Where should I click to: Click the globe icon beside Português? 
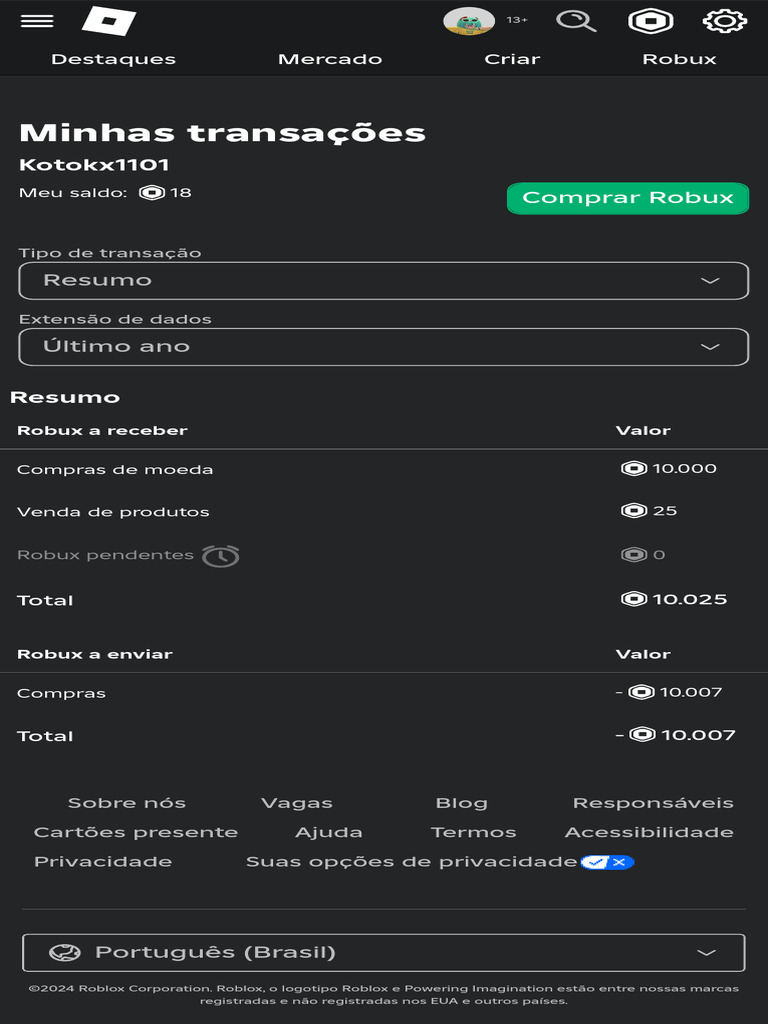65,953
